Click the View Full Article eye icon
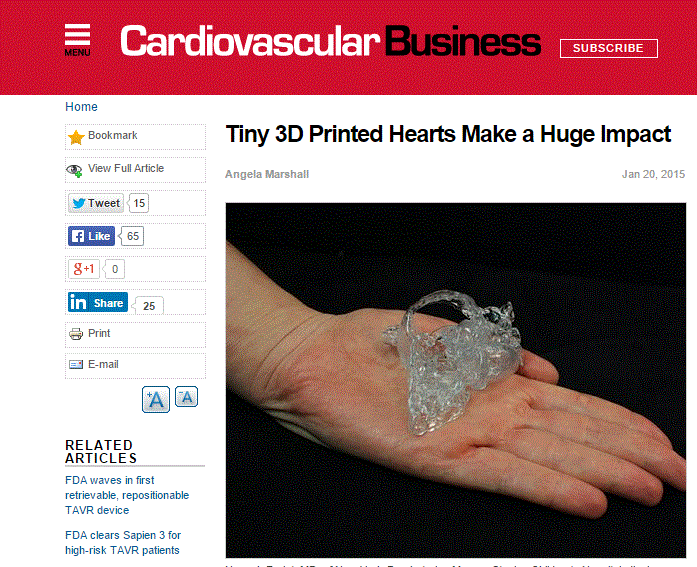This screenshot has width=697, height=567. 74,170
